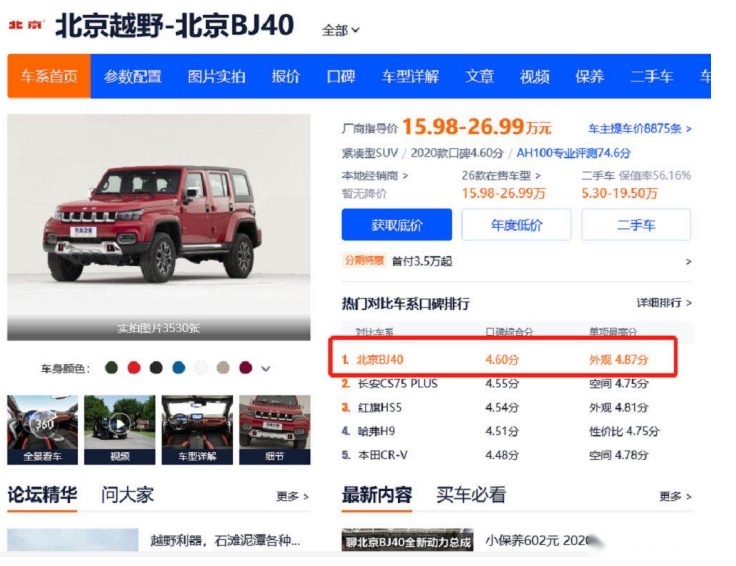Open the 越野利器，石滩泥潭 forum post

pos(225,541)
